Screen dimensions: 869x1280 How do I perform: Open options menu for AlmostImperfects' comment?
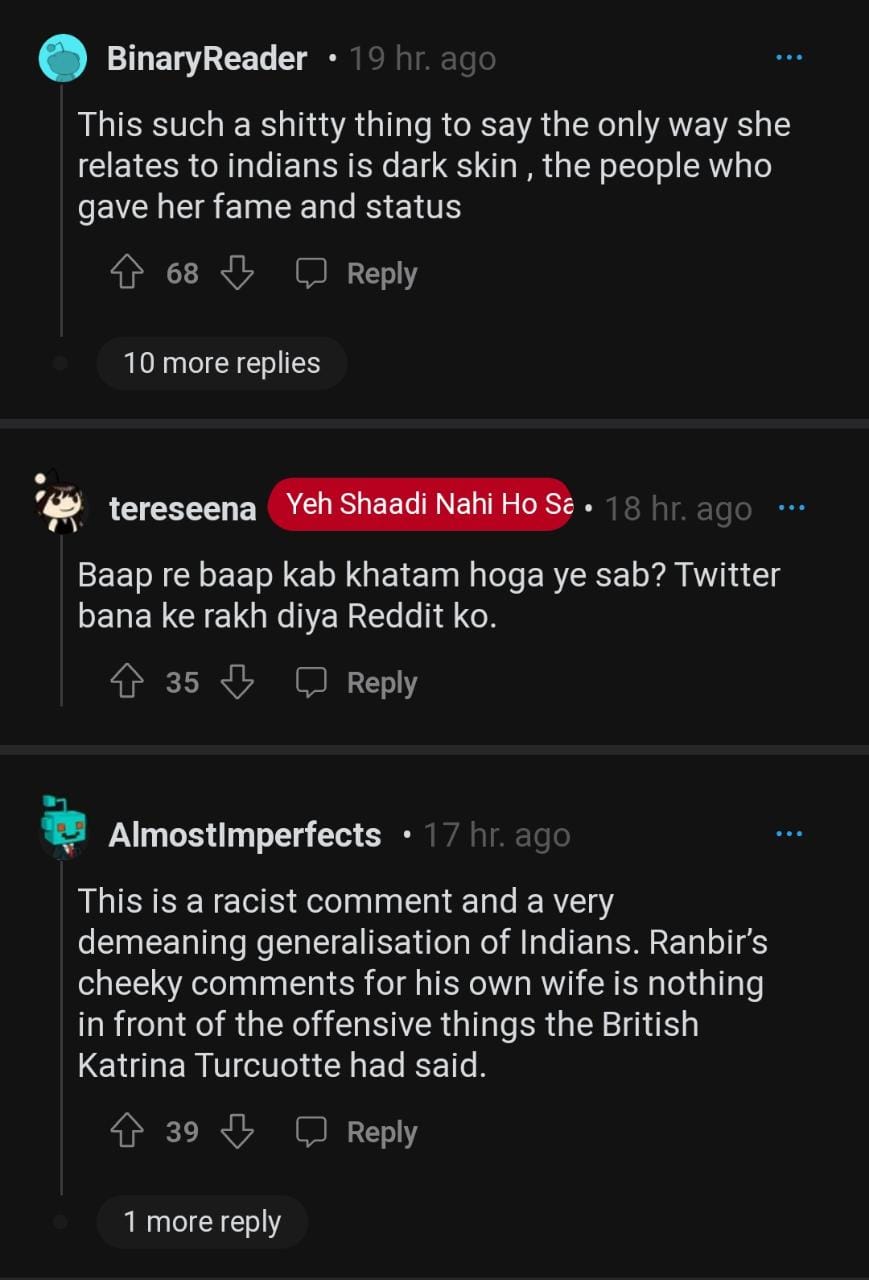pyautogui.click(x=789, y=834)
